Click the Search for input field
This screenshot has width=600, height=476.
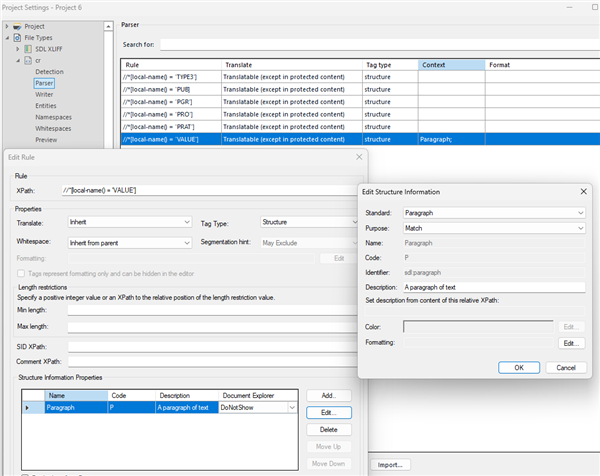coord(380,45)
